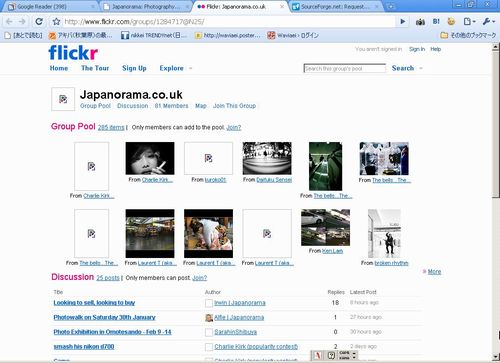Click the browser reload icon

click(39, 22)
